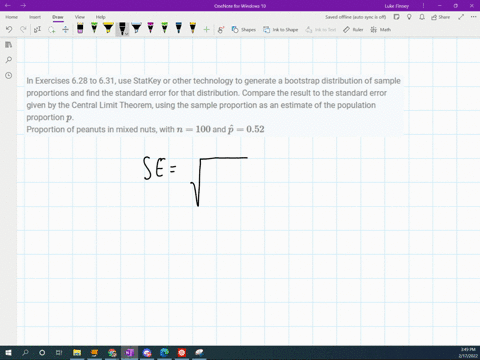Viewport: 480px width, 360px height.
Task: Open Microsoft Edge from the taskbar
Action: (164, 353)
